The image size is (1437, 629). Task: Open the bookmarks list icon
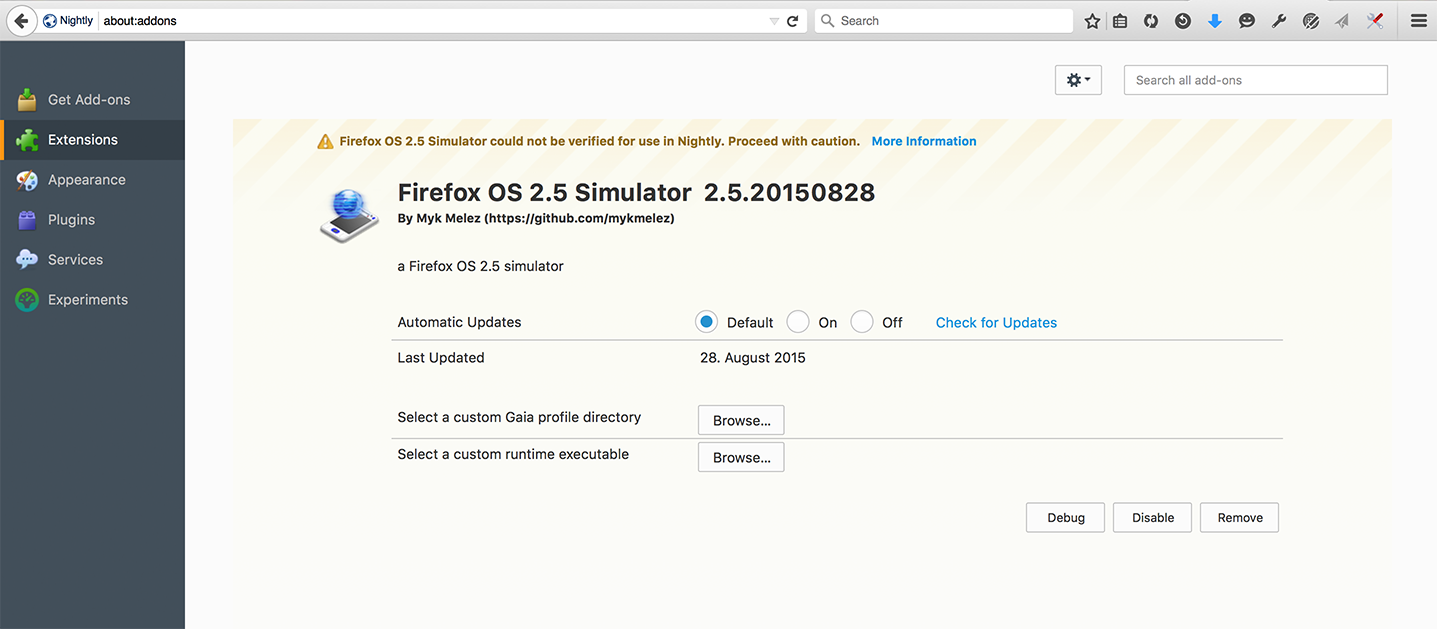(1120, 21)
